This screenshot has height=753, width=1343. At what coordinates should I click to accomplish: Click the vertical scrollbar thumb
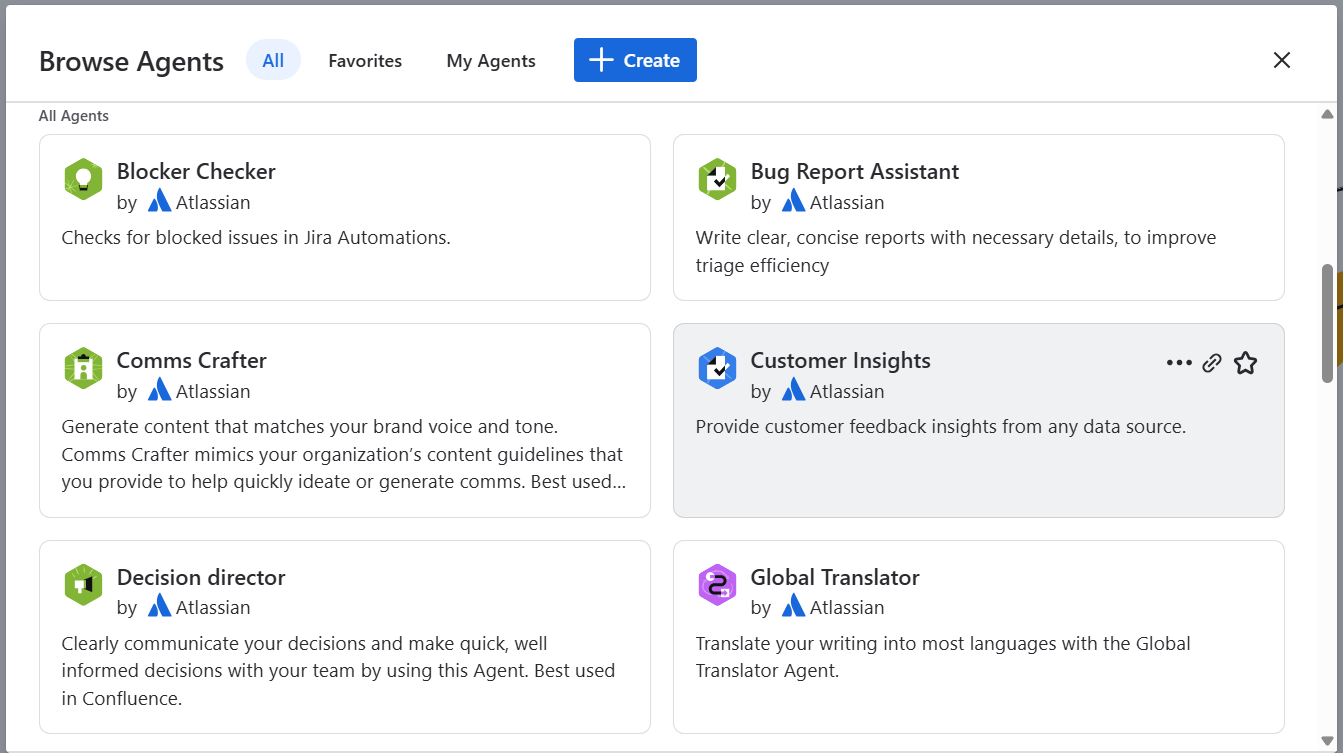click(x=1327, y=323)
